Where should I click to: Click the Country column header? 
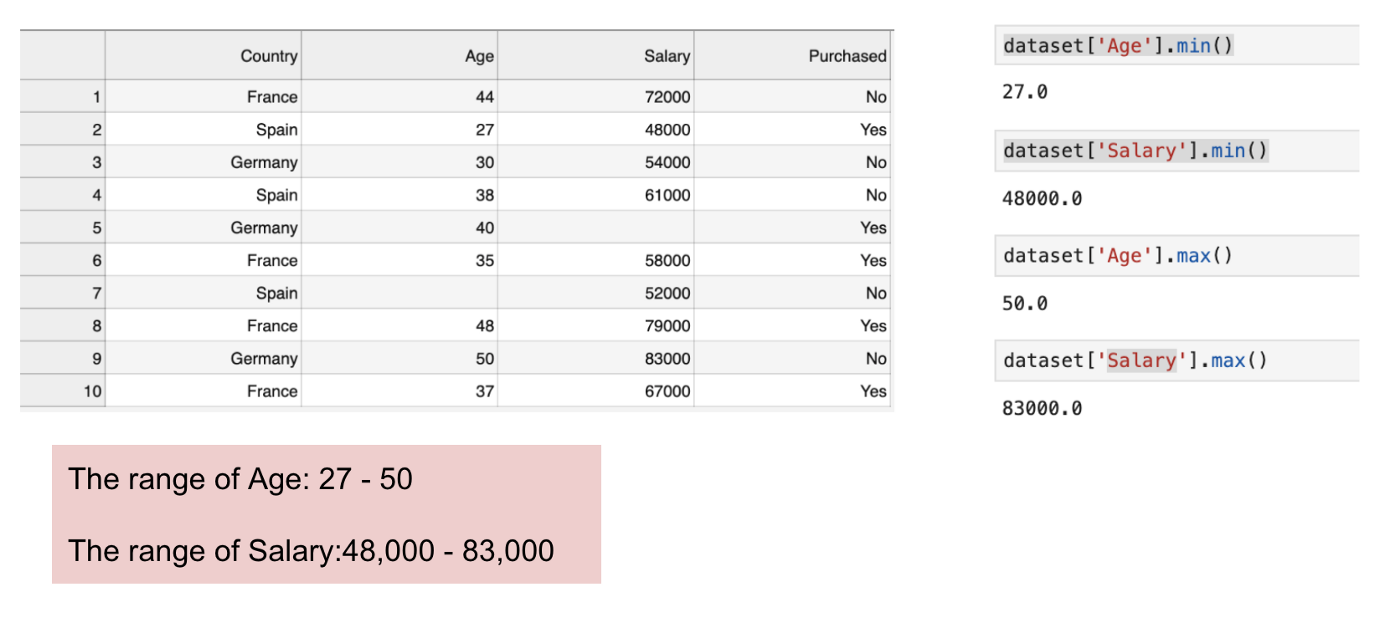(268, 56)
